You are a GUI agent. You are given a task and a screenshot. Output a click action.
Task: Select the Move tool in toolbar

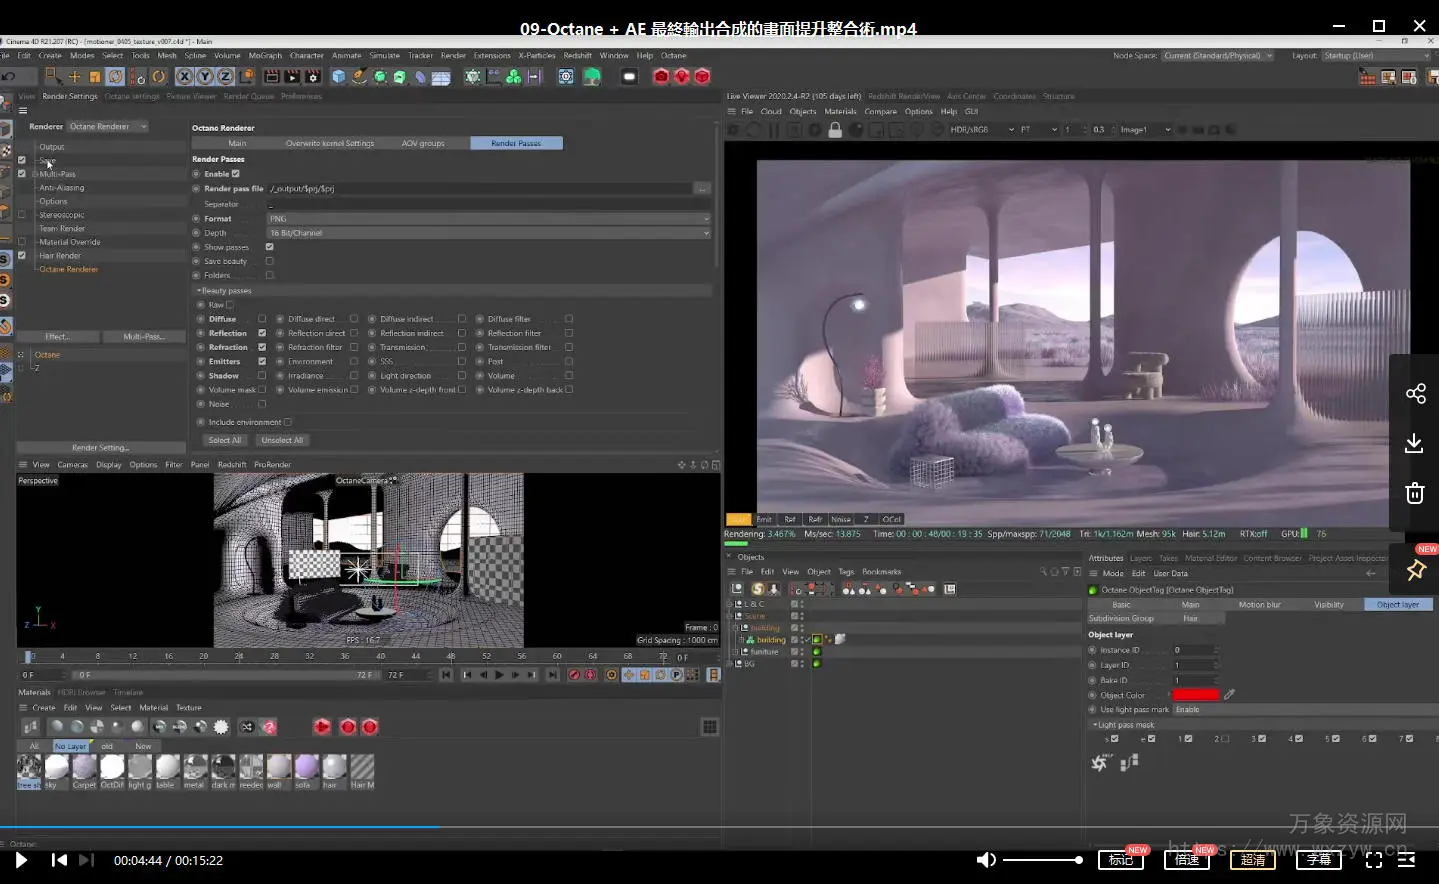click(74, 77)
